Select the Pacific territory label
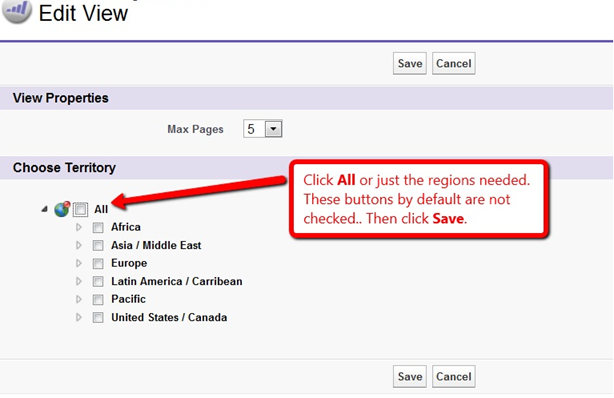 click(x=128, y=299)
